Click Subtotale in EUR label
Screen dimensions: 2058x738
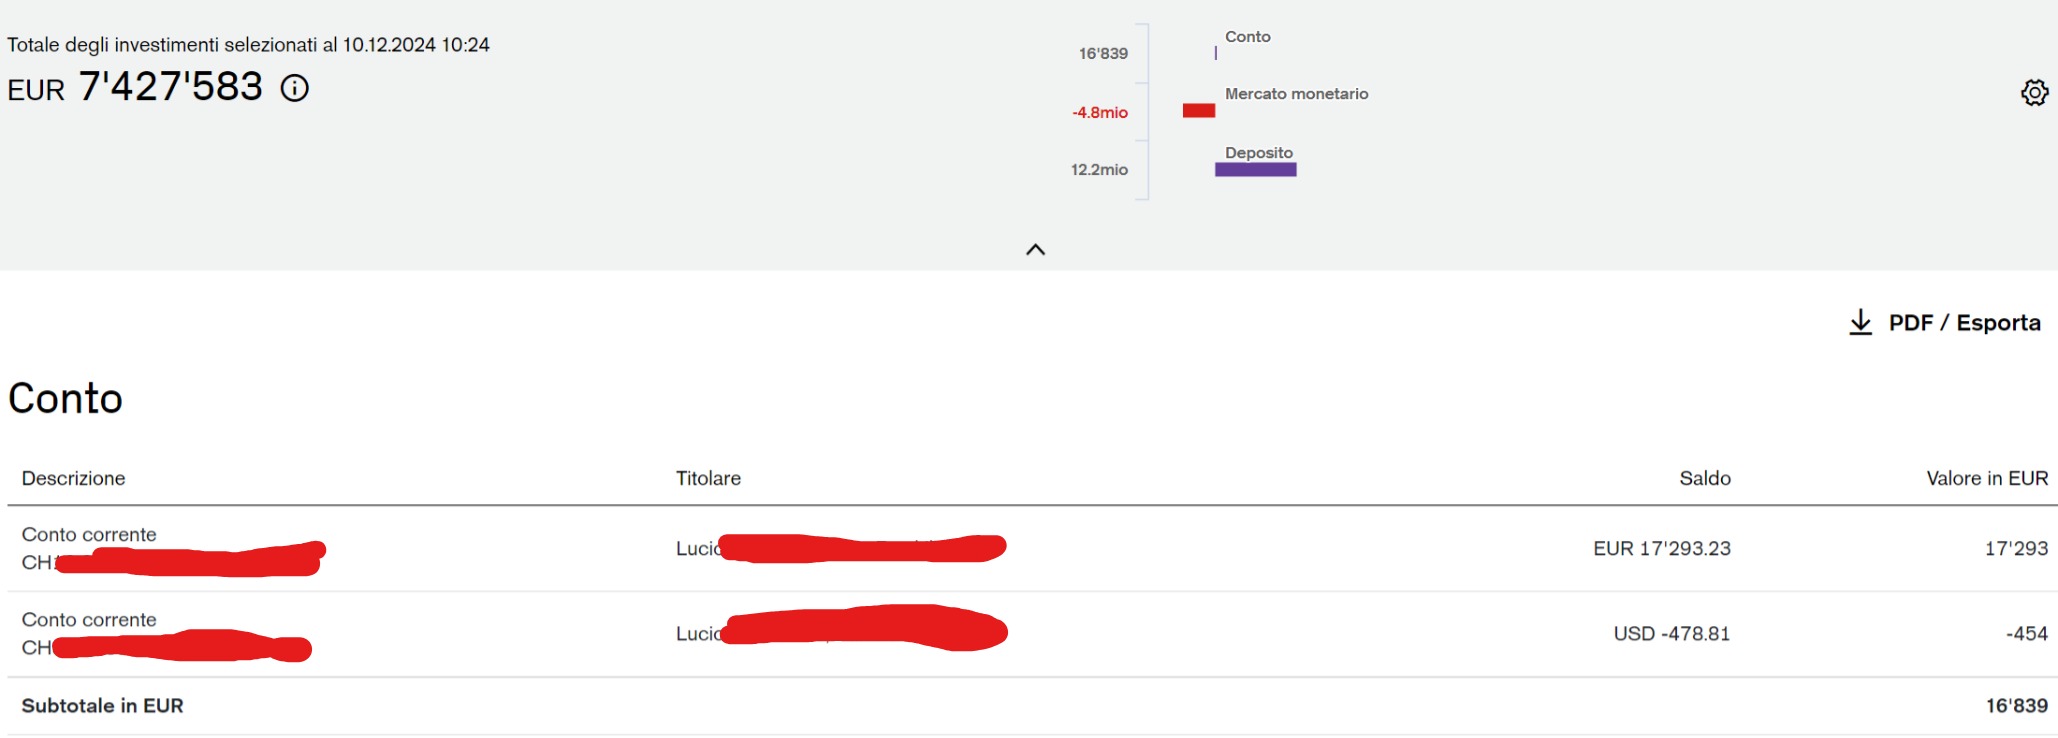[x=102, y=706]
